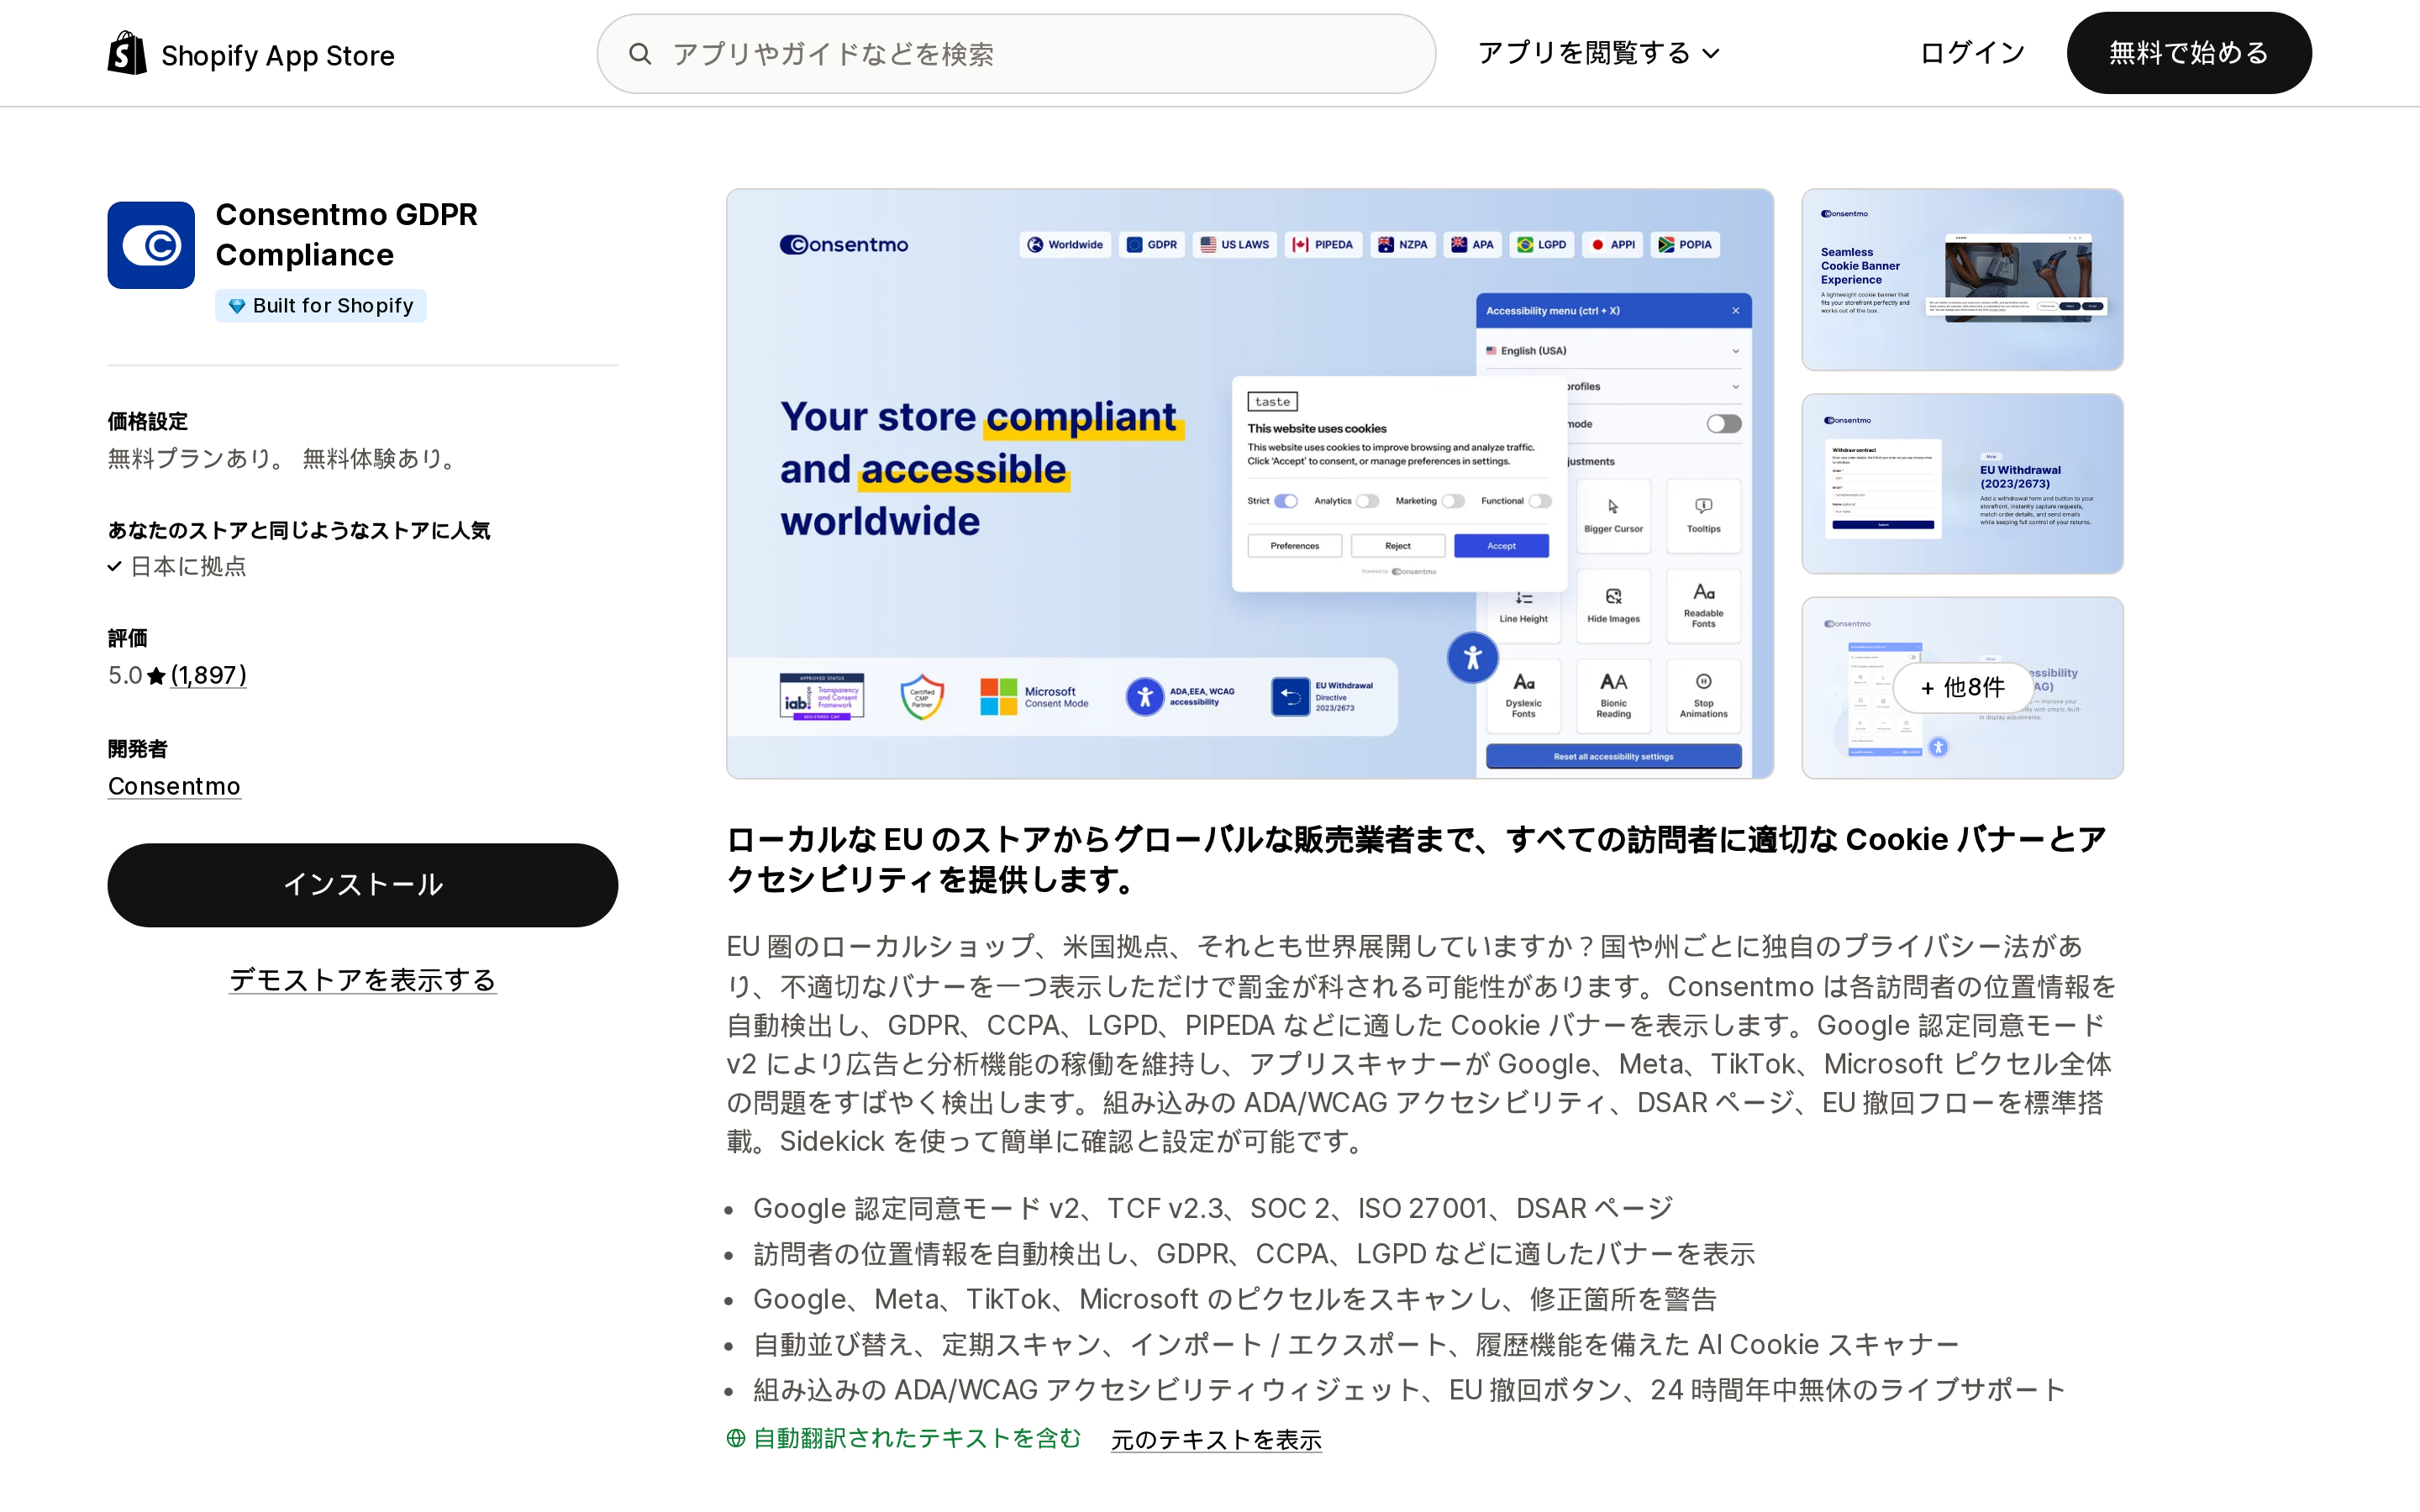Screen dimensions: 2420x1512
Task: Click the rating star icon
Action: point(156,676)
